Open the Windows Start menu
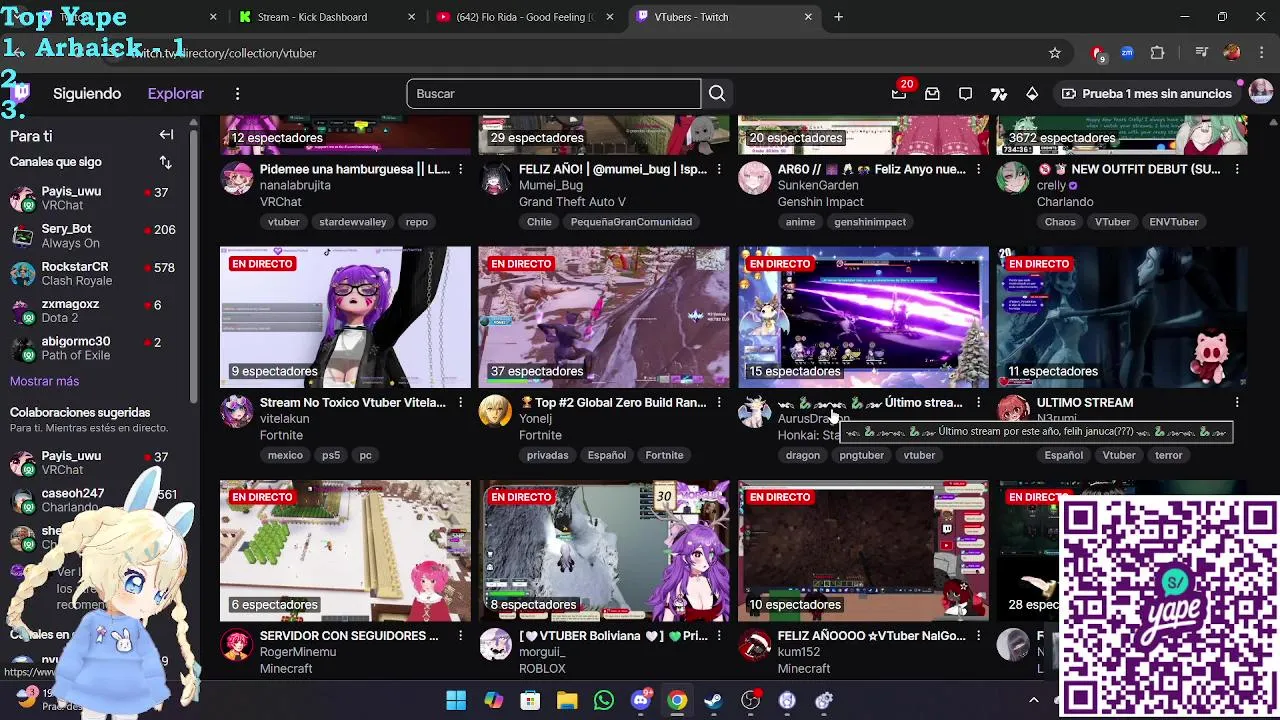The height and width of the screenshot is (720, 1280). 456,700
